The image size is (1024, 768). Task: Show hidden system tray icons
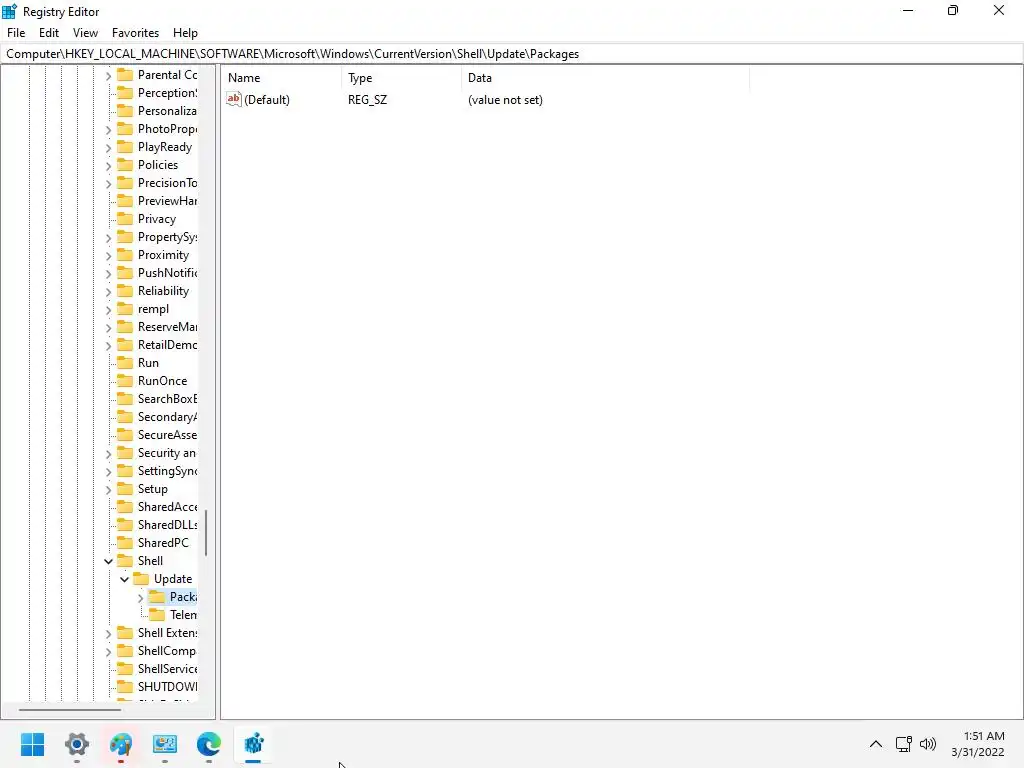(876, 744)
